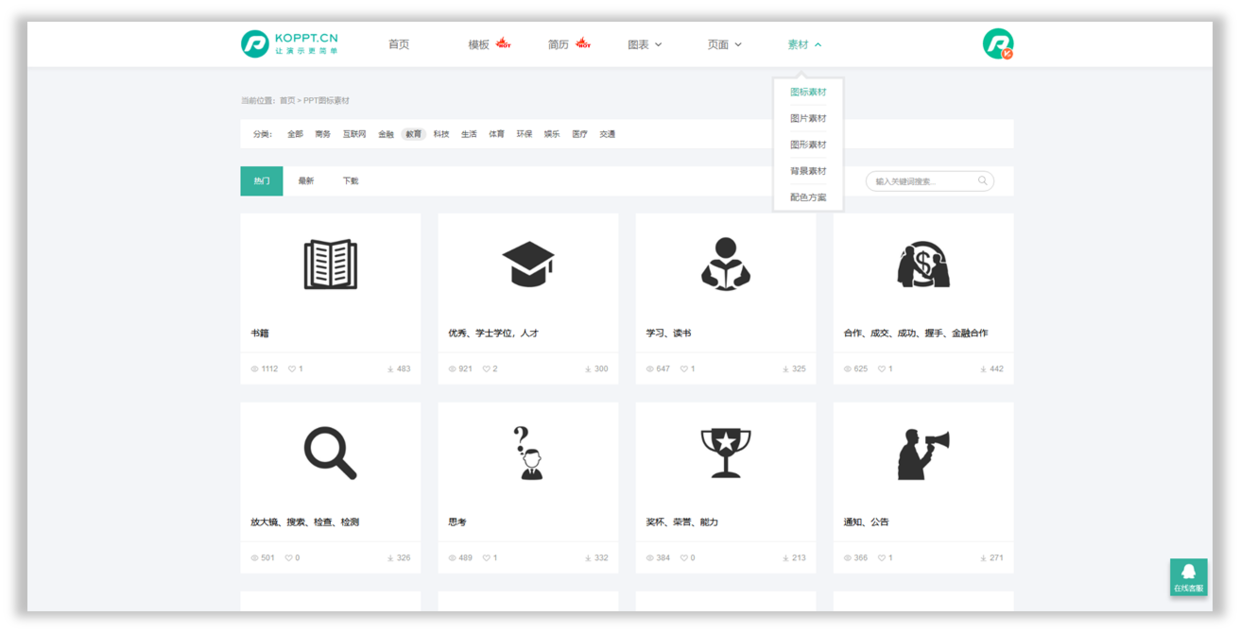1240x633 pixels.
Task: Click heart icon on 奖杯 card
Action: click(685, 558)
